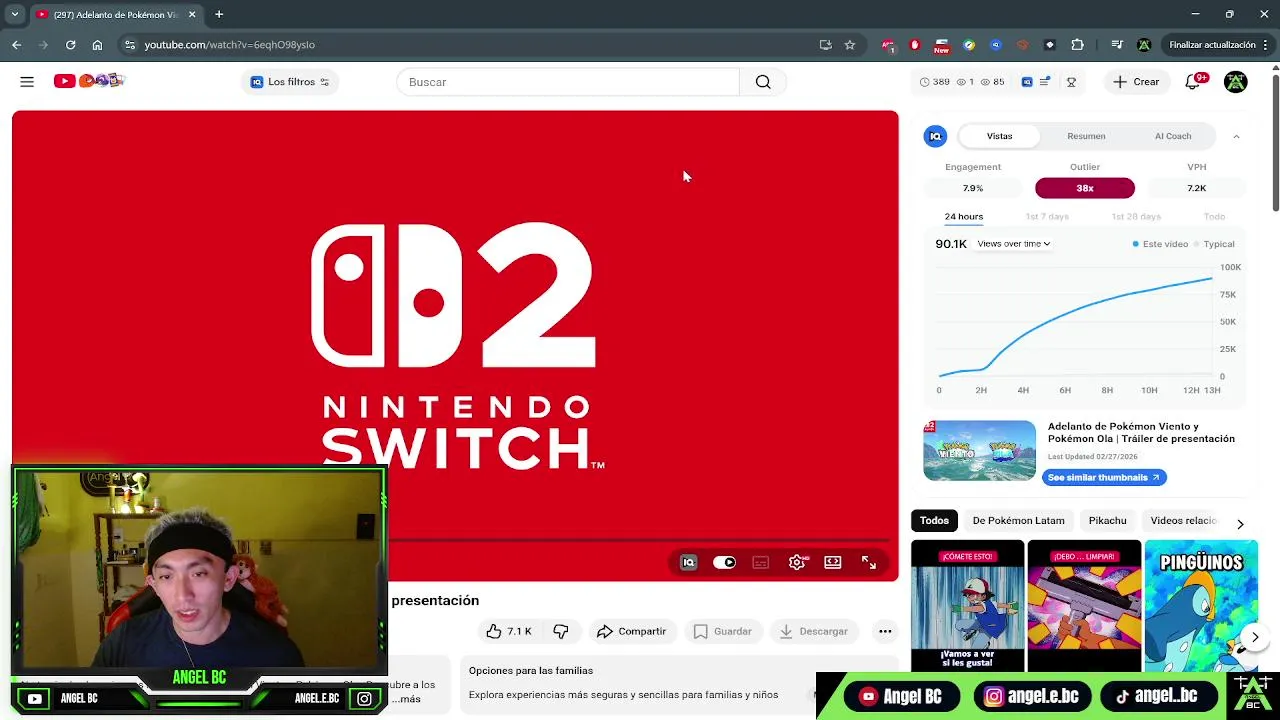Click the browser home button
The height and width of the screenshot is (720, 1280).
click(x=97, y=45)
